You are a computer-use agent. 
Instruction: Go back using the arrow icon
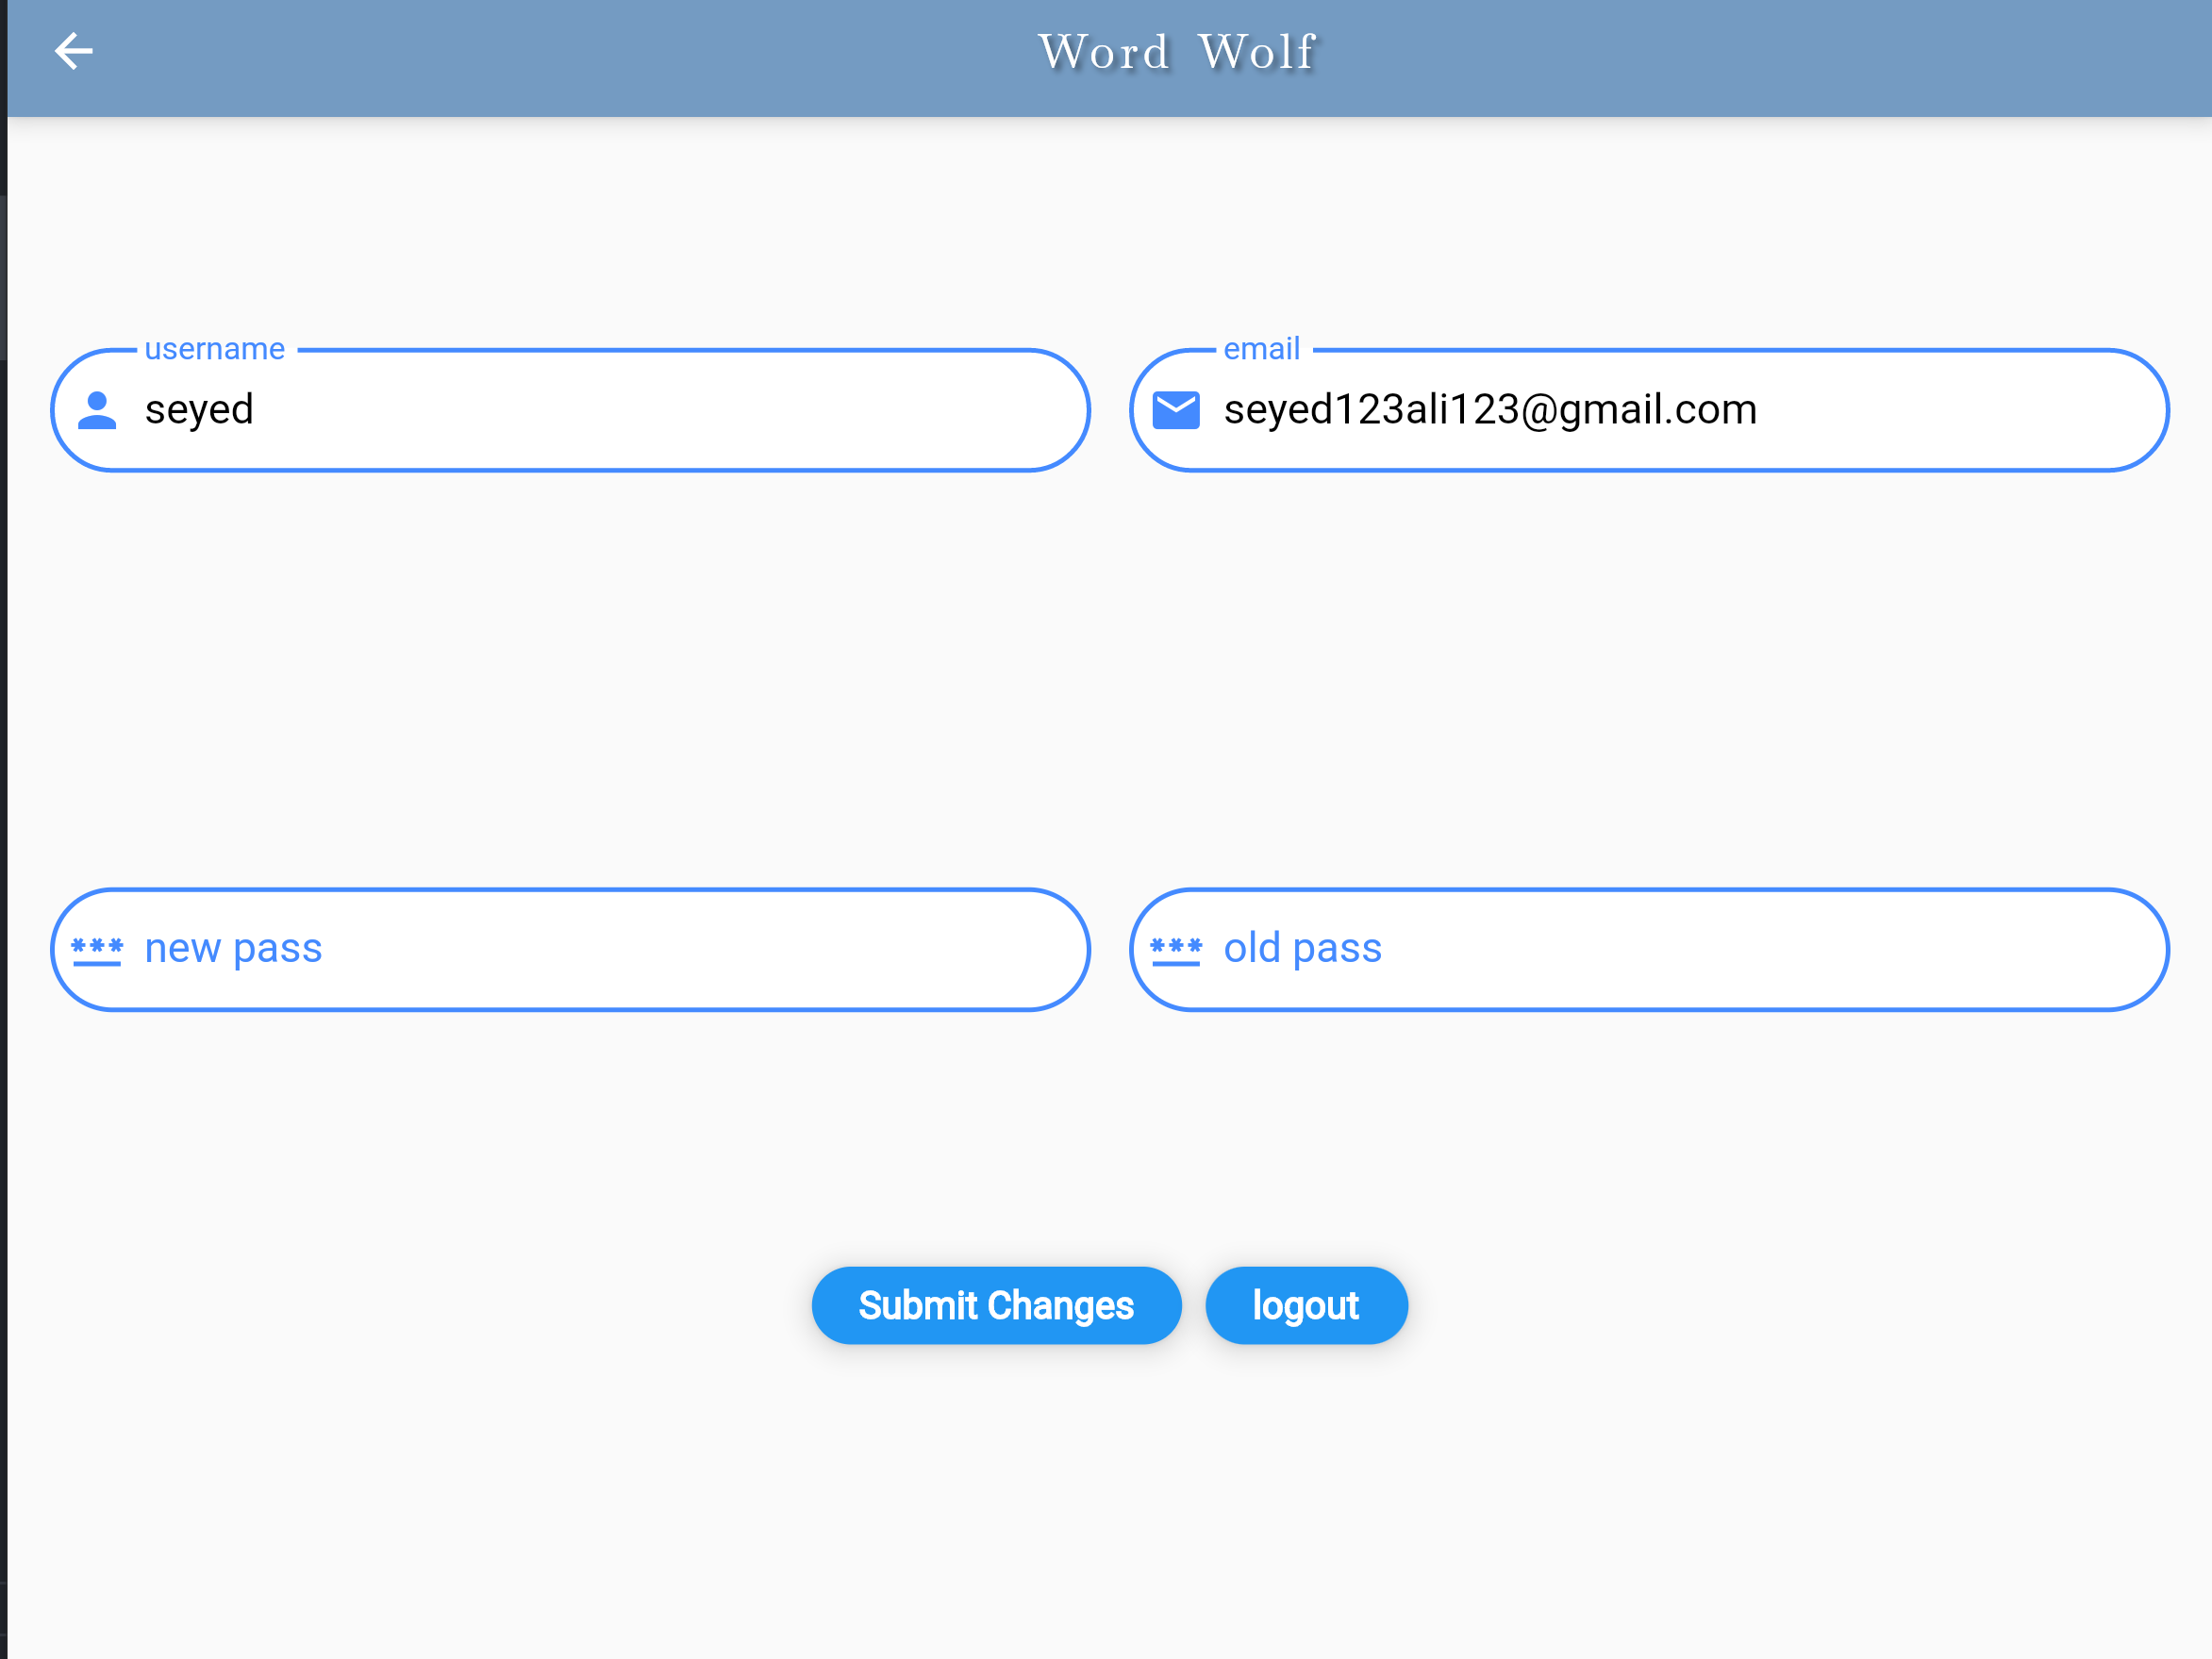(x=73, y=51)
